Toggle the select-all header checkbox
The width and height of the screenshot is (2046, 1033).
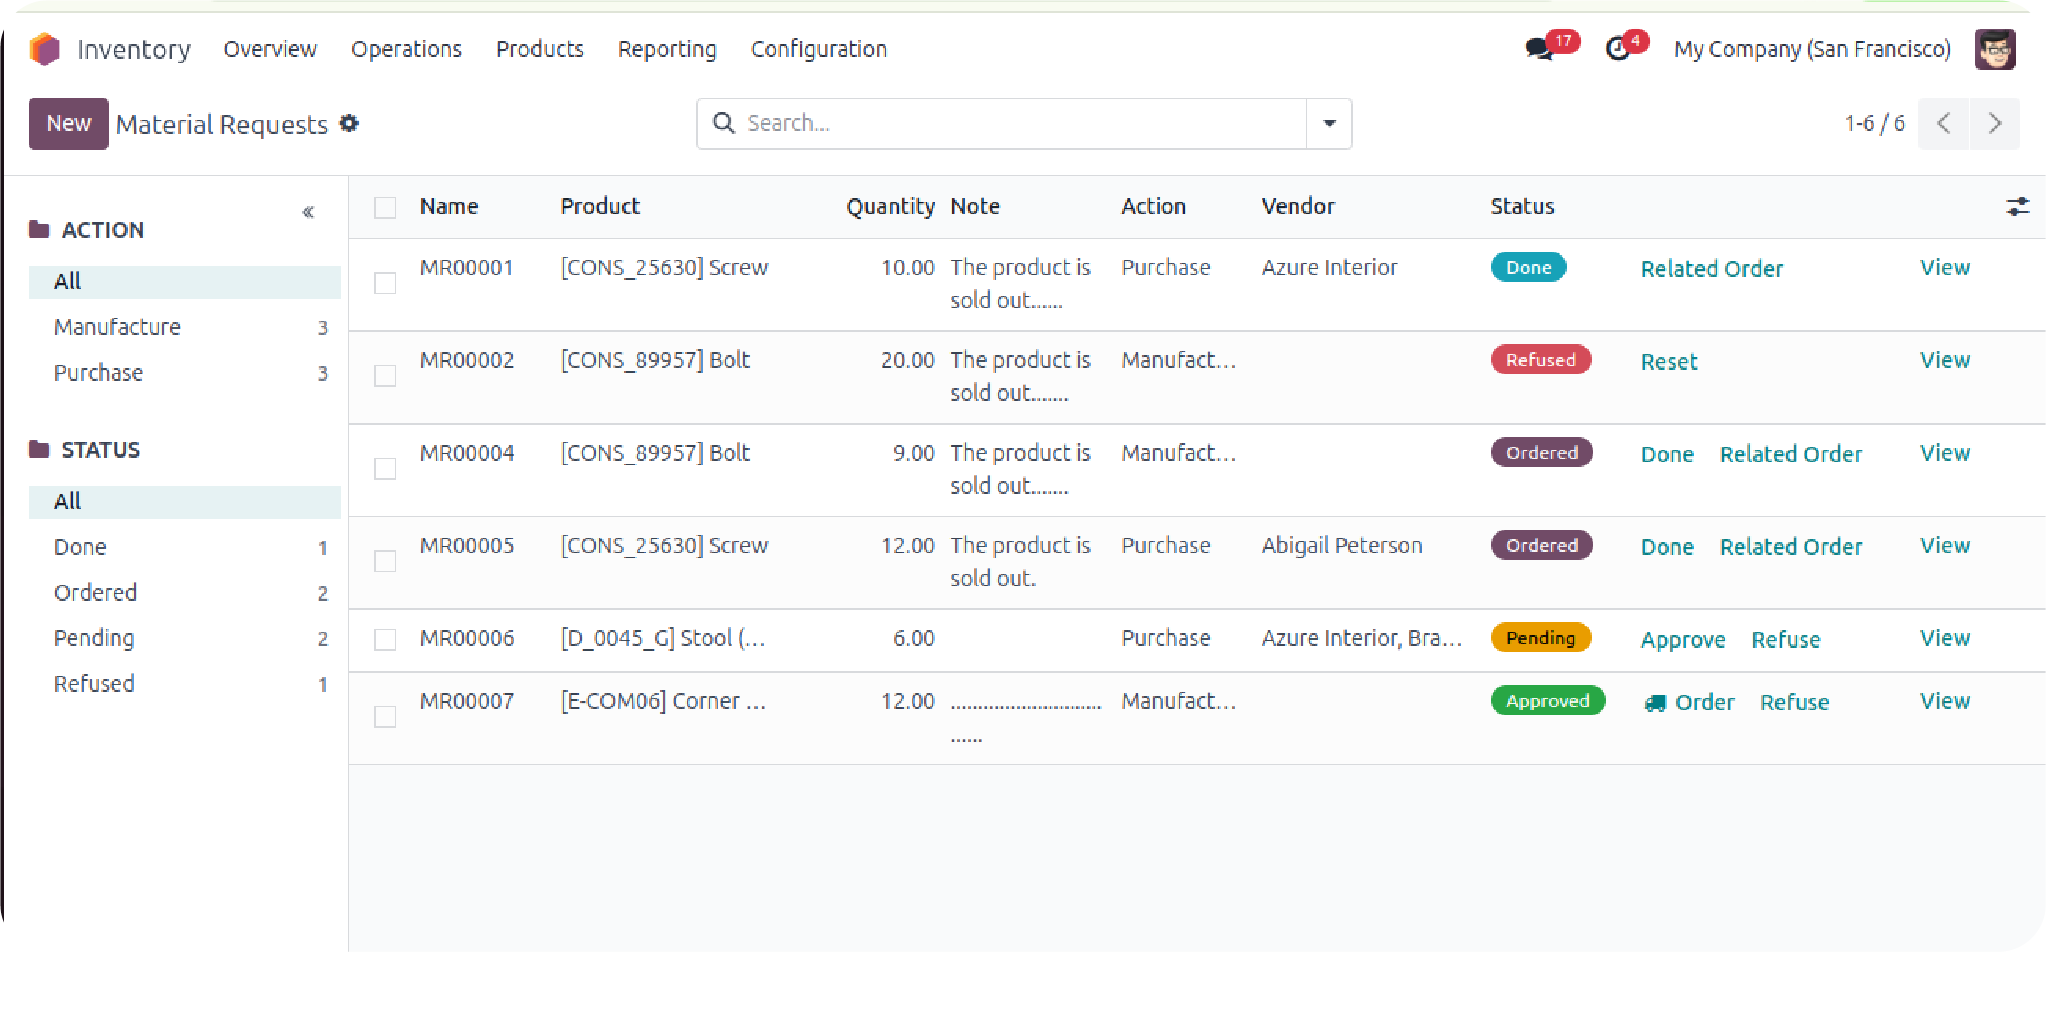[385, 207]
